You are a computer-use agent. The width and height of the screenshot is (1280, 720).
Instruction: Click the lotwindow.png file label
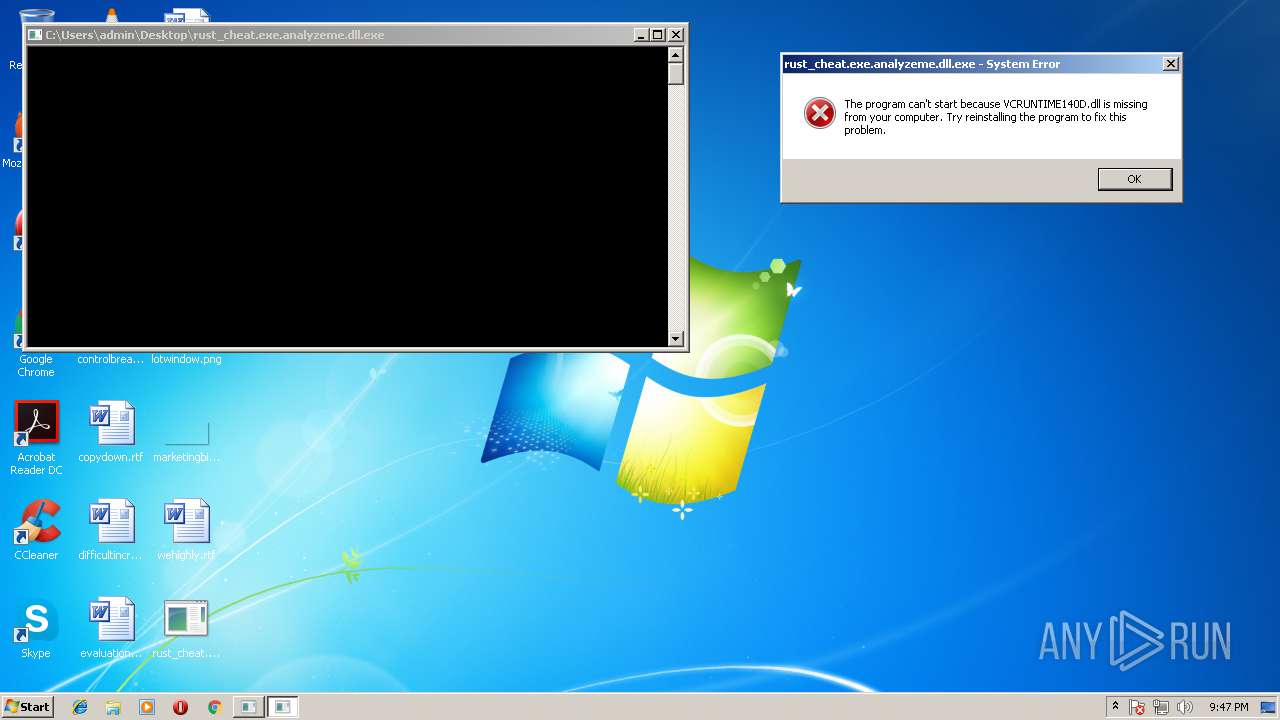click(186, 359)
